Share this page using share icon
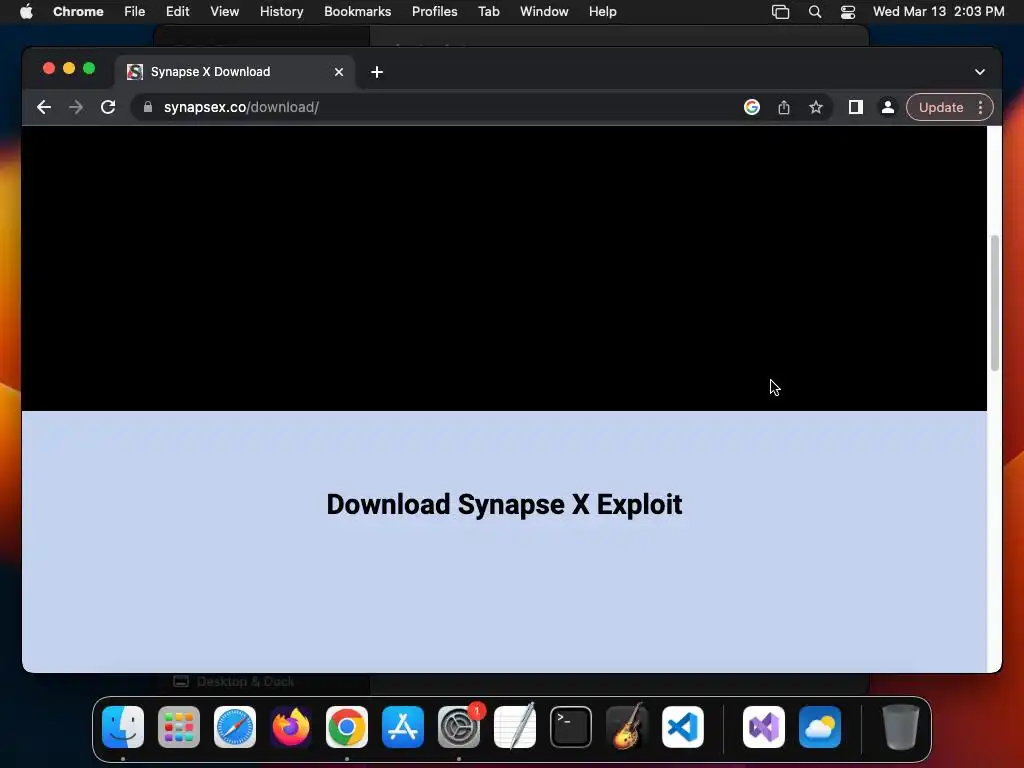 (784, 107)
